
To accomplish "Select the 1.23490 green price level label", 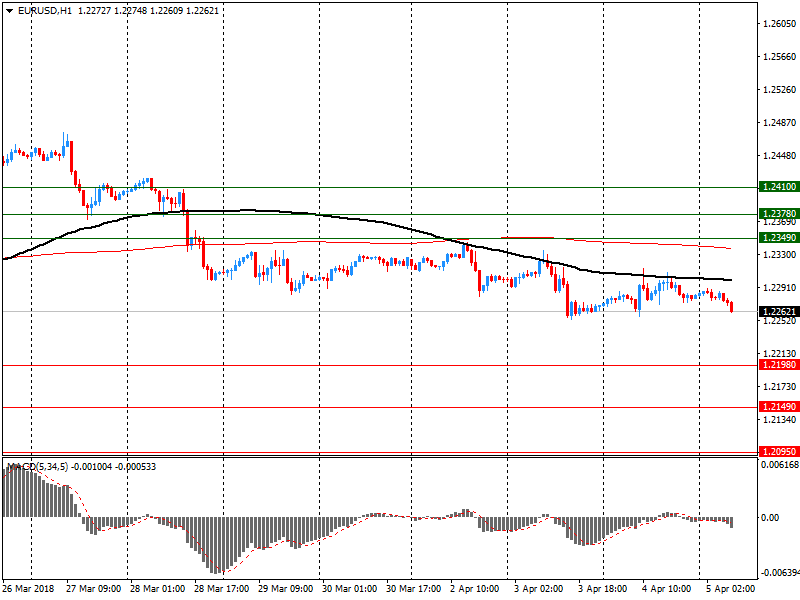I will tap(779, 238).
